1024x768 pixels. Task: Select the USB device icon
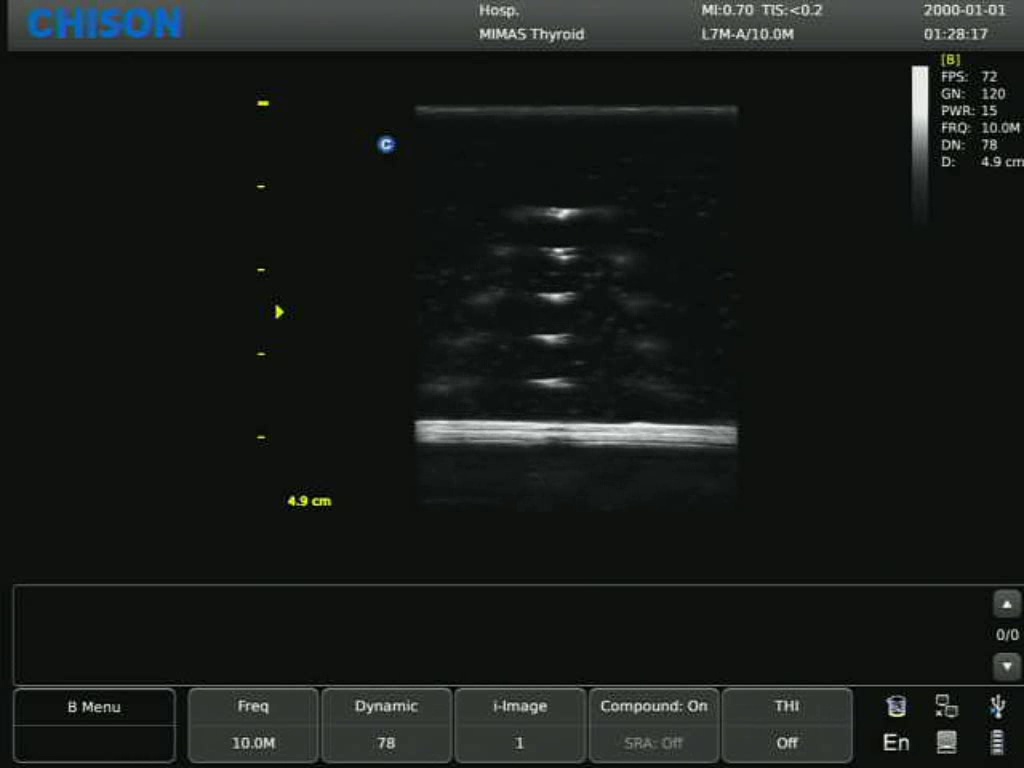point(997,706)
